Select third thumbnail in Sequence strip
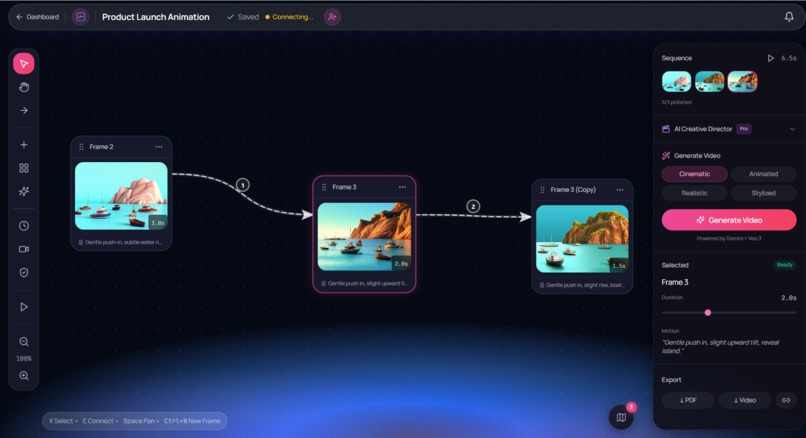The height and width of the screenshot is (438, 806). pyautogui.click(x=742, y=82)
